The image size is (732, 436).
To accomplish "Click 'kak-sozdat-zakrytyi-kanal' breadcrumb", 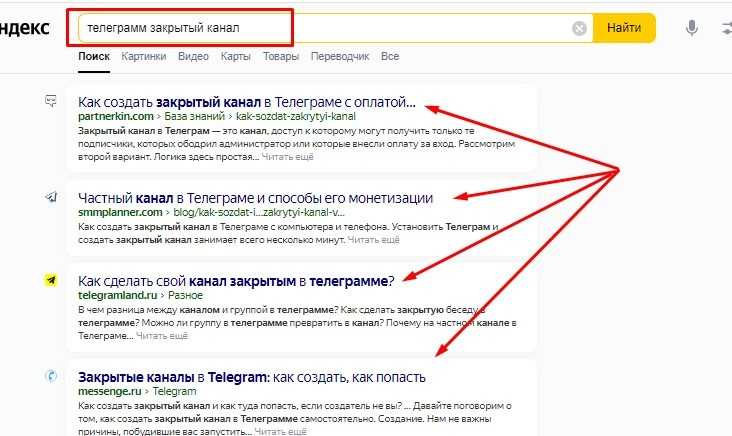I will (296, 116).
